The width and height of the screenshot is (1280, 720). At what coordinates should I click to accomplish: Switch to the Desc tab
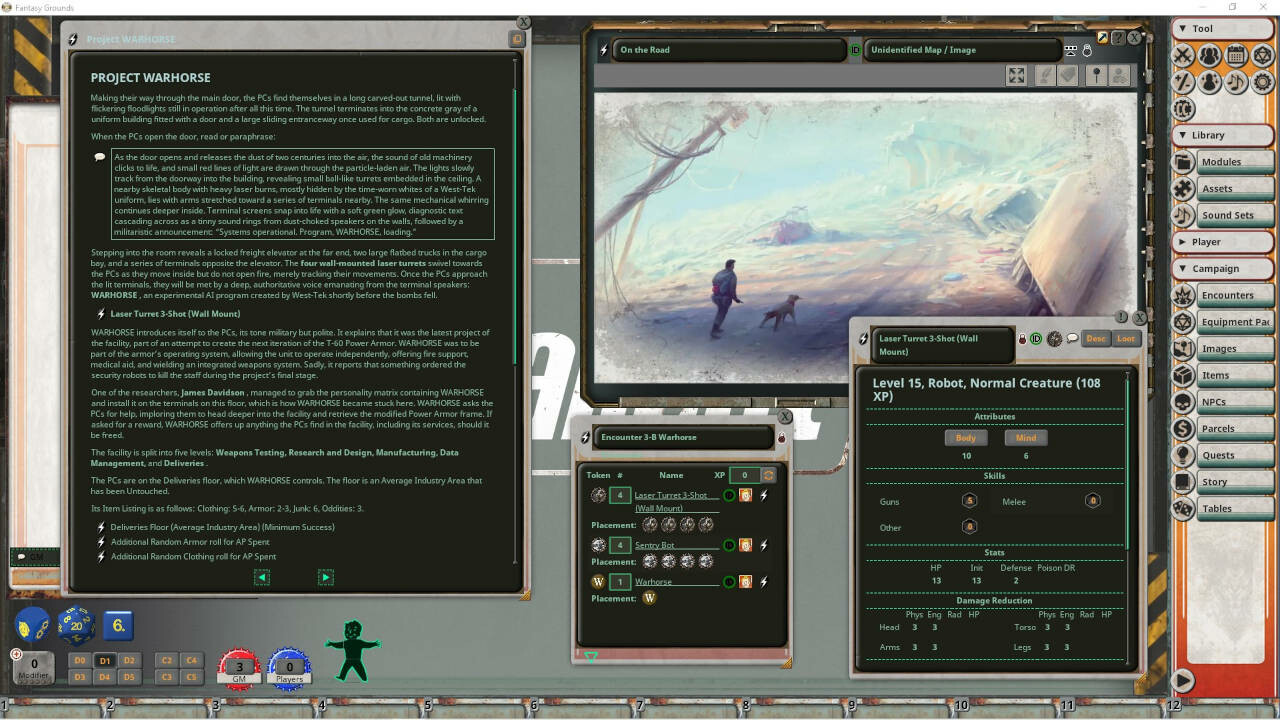coord(1096,339)
